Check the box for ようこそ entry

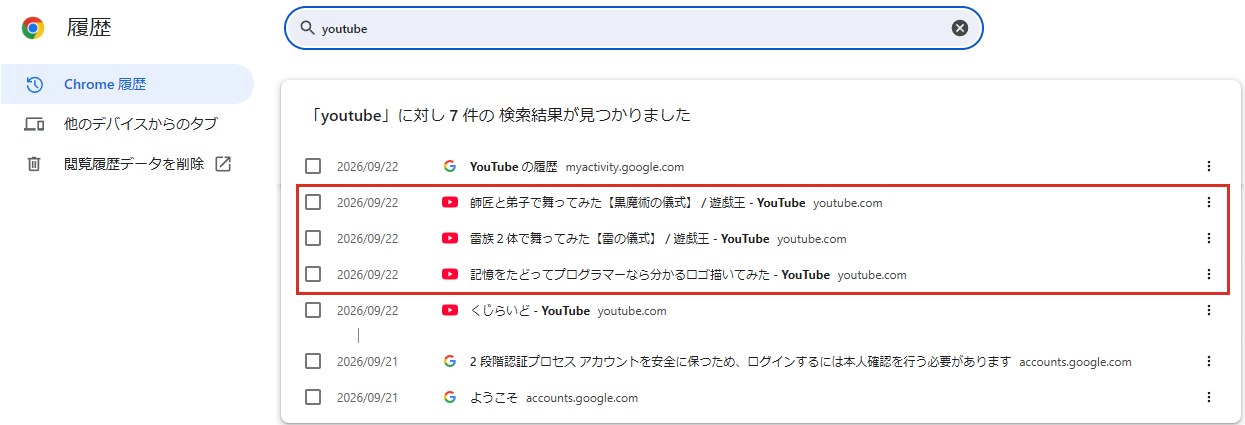pyautogui.click(x=313, y=397)
